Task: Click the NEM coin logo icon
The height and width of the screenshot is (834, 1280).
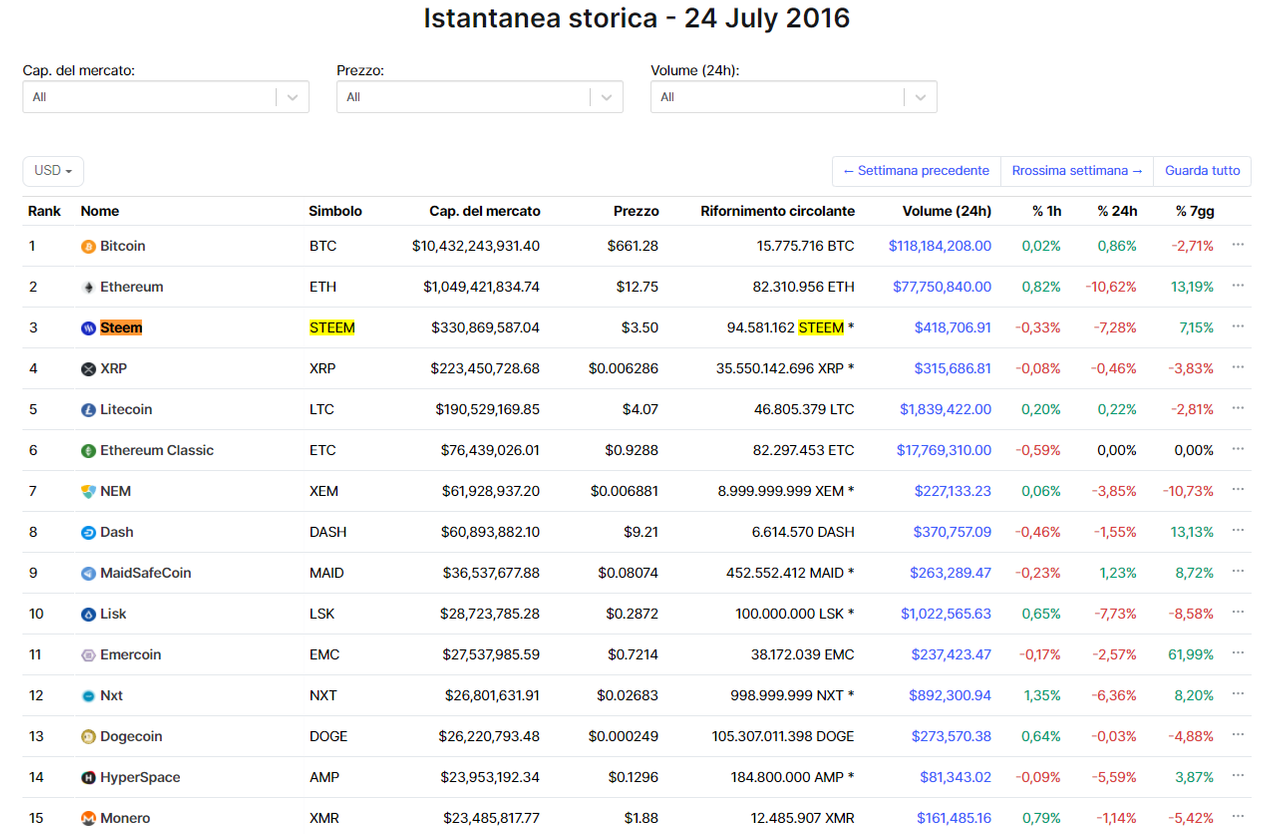Action: coord(88,492)
